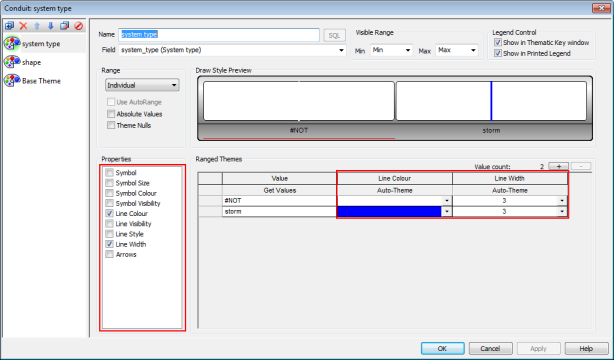Enable the Line Style property
This screenshot has width=614, height=360.
110,234
